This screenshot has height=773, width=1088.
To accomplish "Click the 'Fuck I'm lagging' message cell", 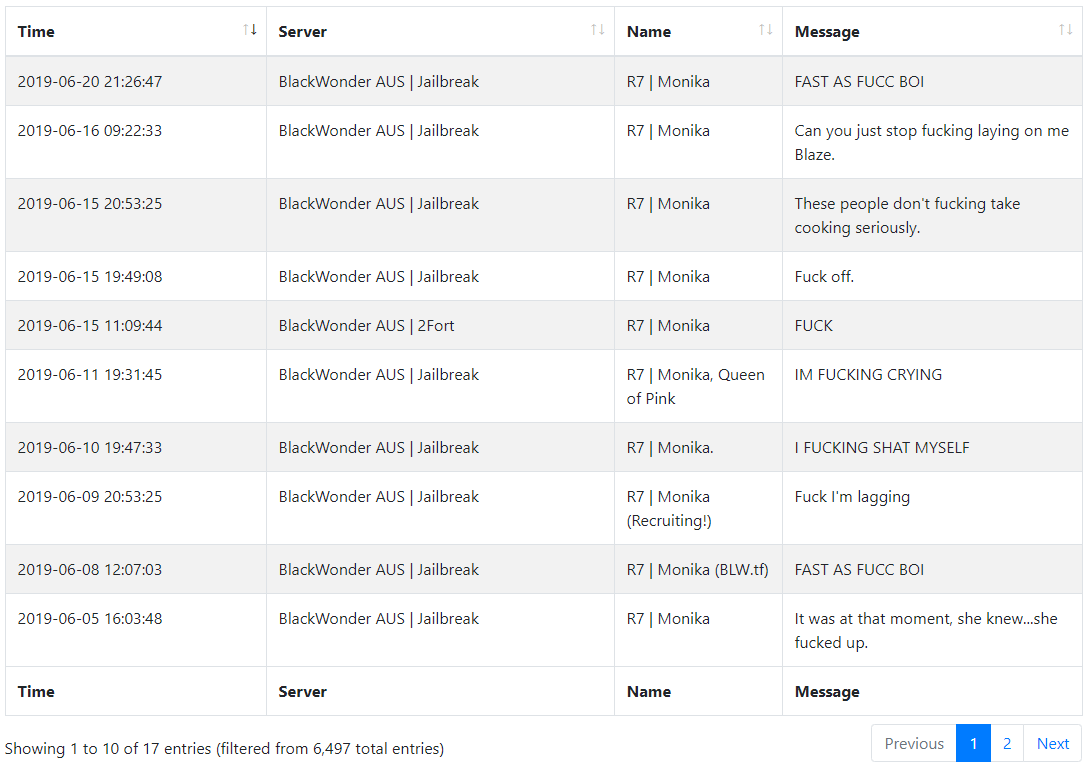I will [932, 508].
